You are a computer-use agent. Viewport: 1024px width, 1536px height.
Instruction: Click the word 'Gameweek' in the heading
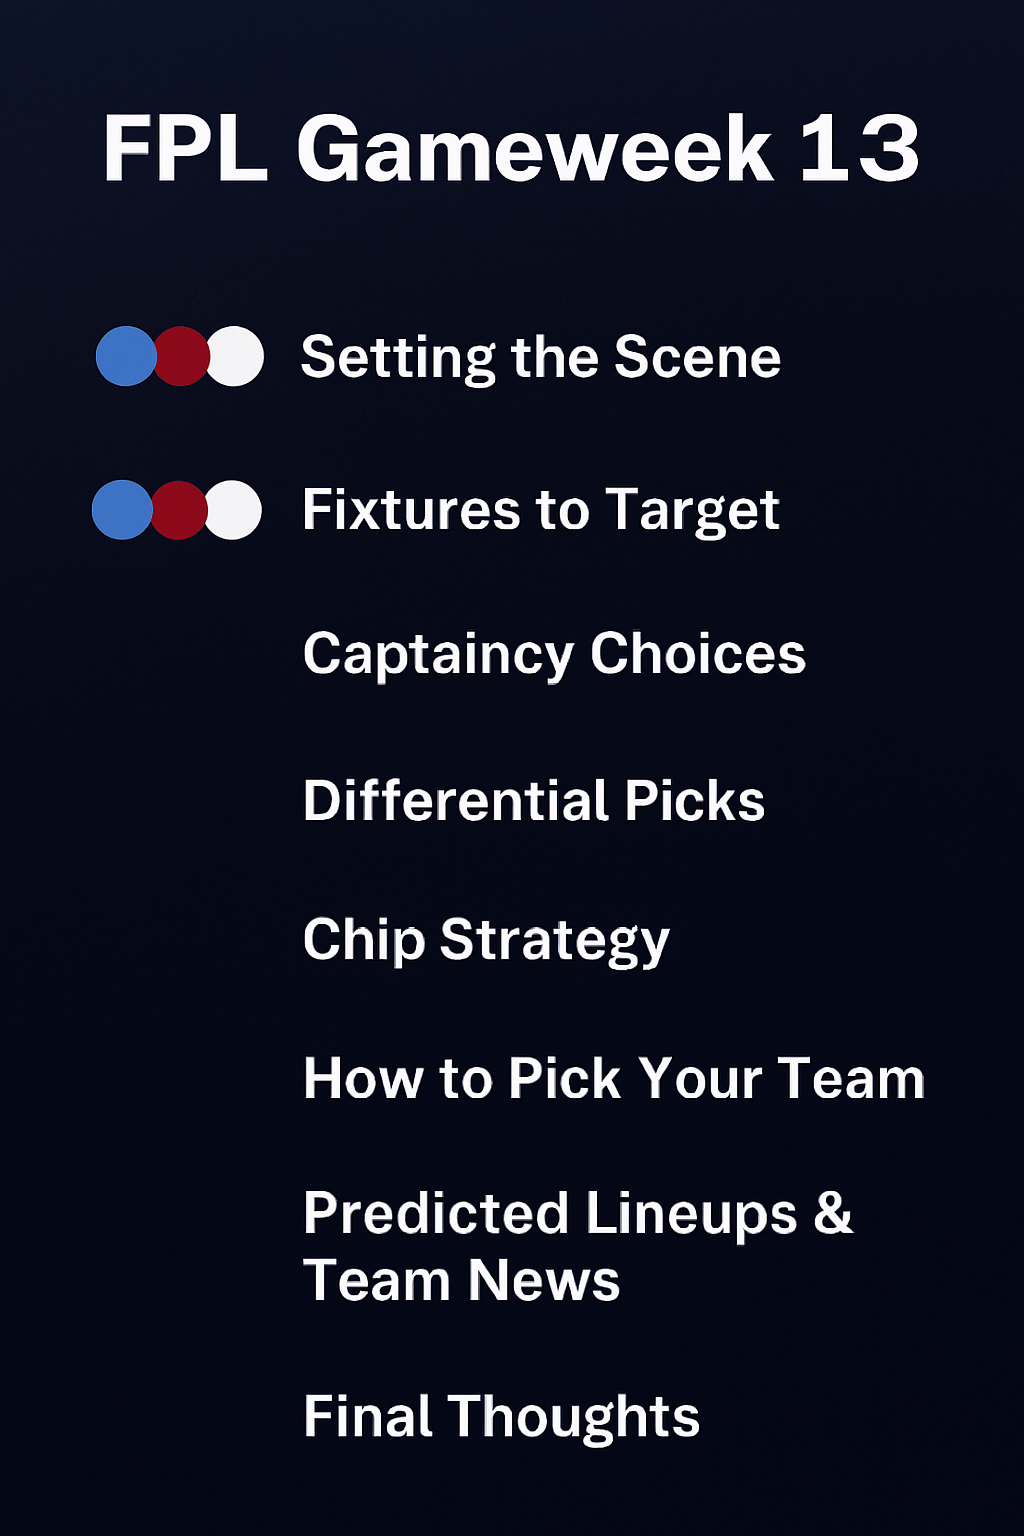coord(535,149)
